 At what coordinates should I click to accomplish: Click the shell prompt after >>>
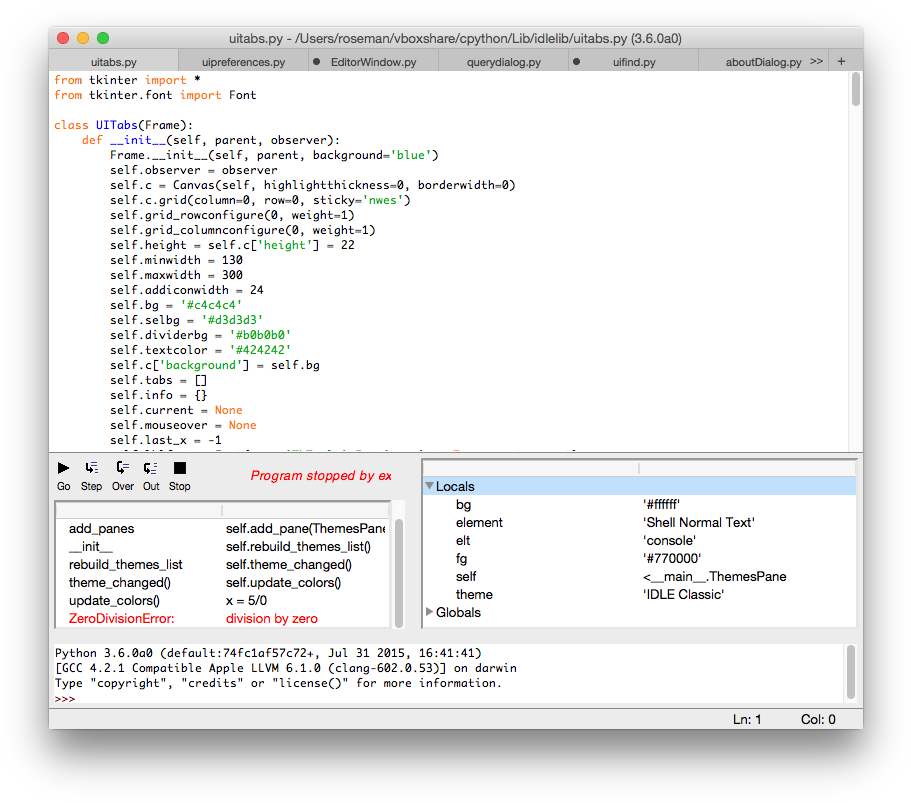85,698
